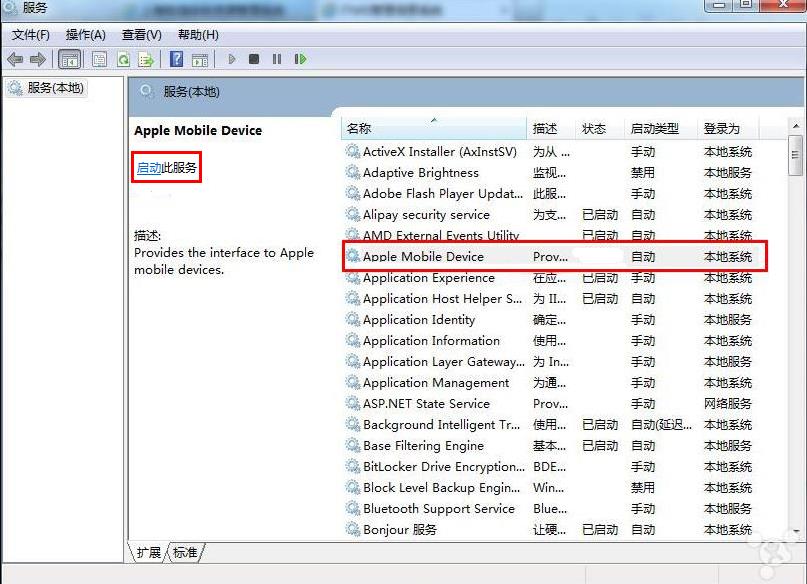Open the Help toolbar icon
Viewport: 807px width, 584px height.
click(x=176, y=59)
